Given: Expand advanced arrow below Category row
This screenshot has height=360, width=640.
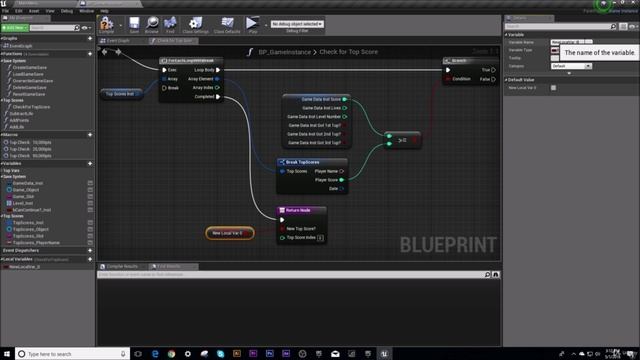Looking at the screenshot, I should [x=569, y=73].
